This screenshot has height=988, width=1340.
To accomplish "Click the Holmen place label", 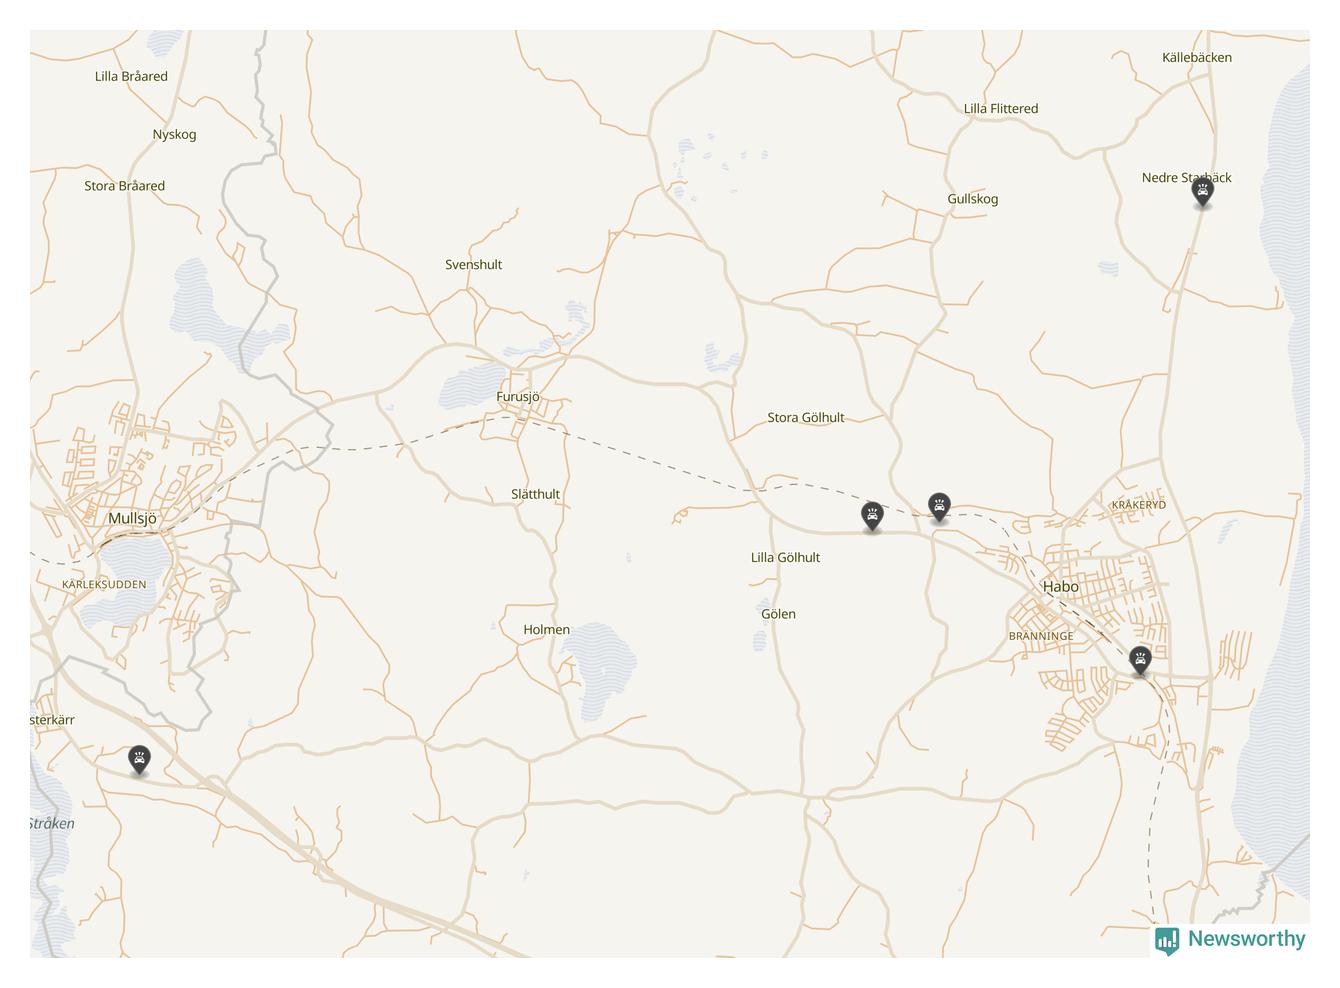I will tap(547, 630).
